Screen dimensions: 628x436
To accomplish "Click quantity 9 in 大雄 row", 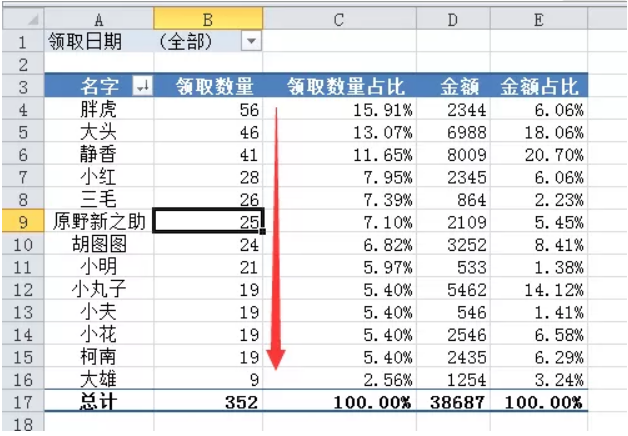I will pos(208,379).
